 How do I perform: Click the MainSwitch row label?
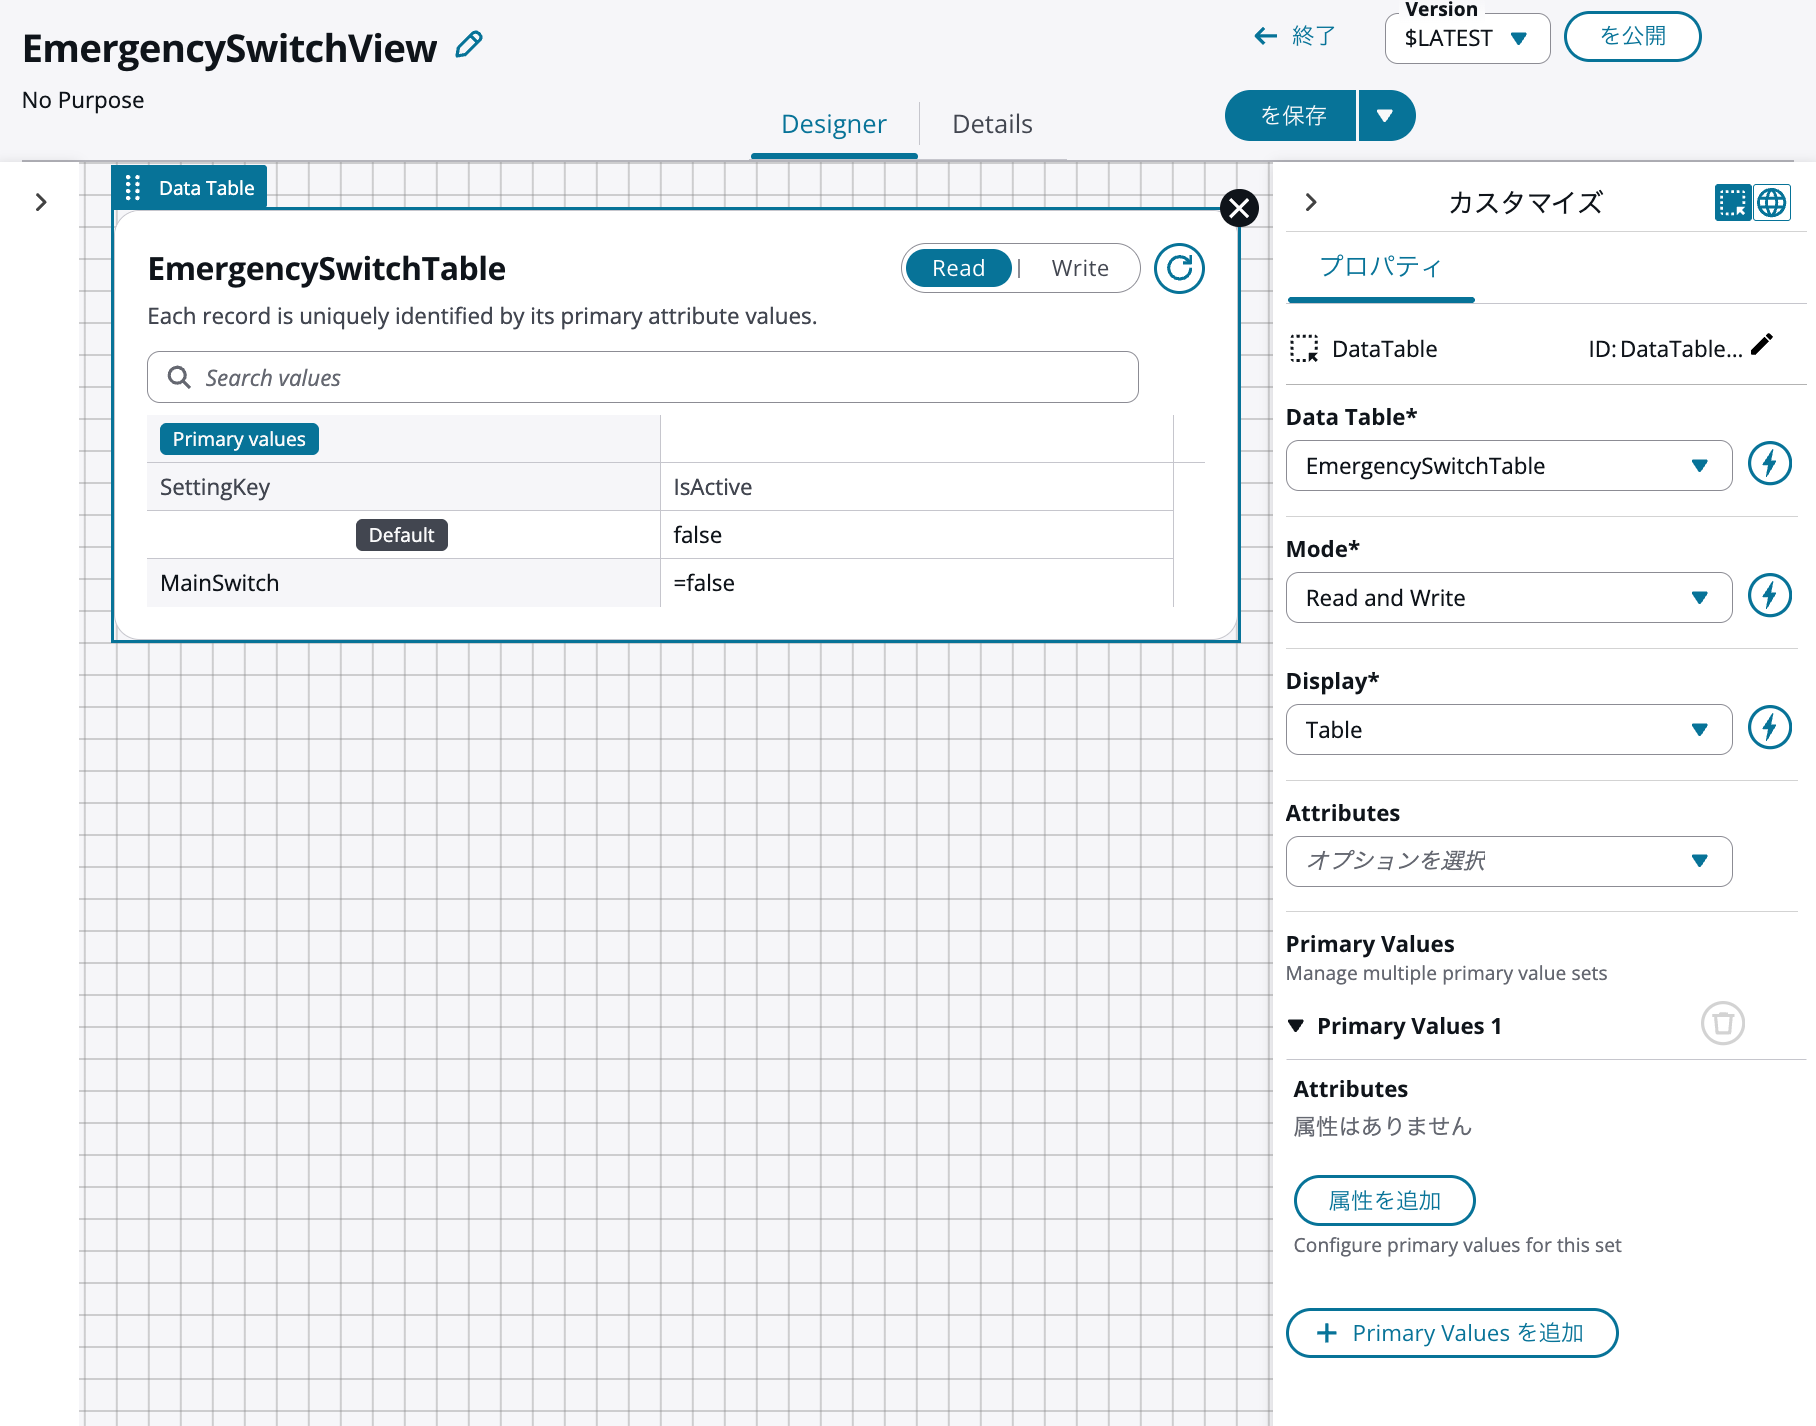(220, 583)
